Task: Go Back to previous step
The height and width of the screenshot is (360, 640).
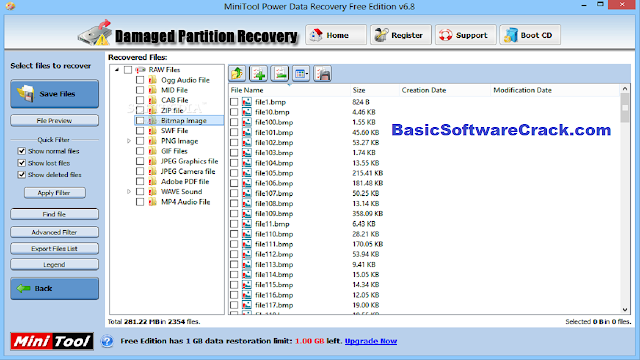Action: pyautogui.click(x=54, y=289)
